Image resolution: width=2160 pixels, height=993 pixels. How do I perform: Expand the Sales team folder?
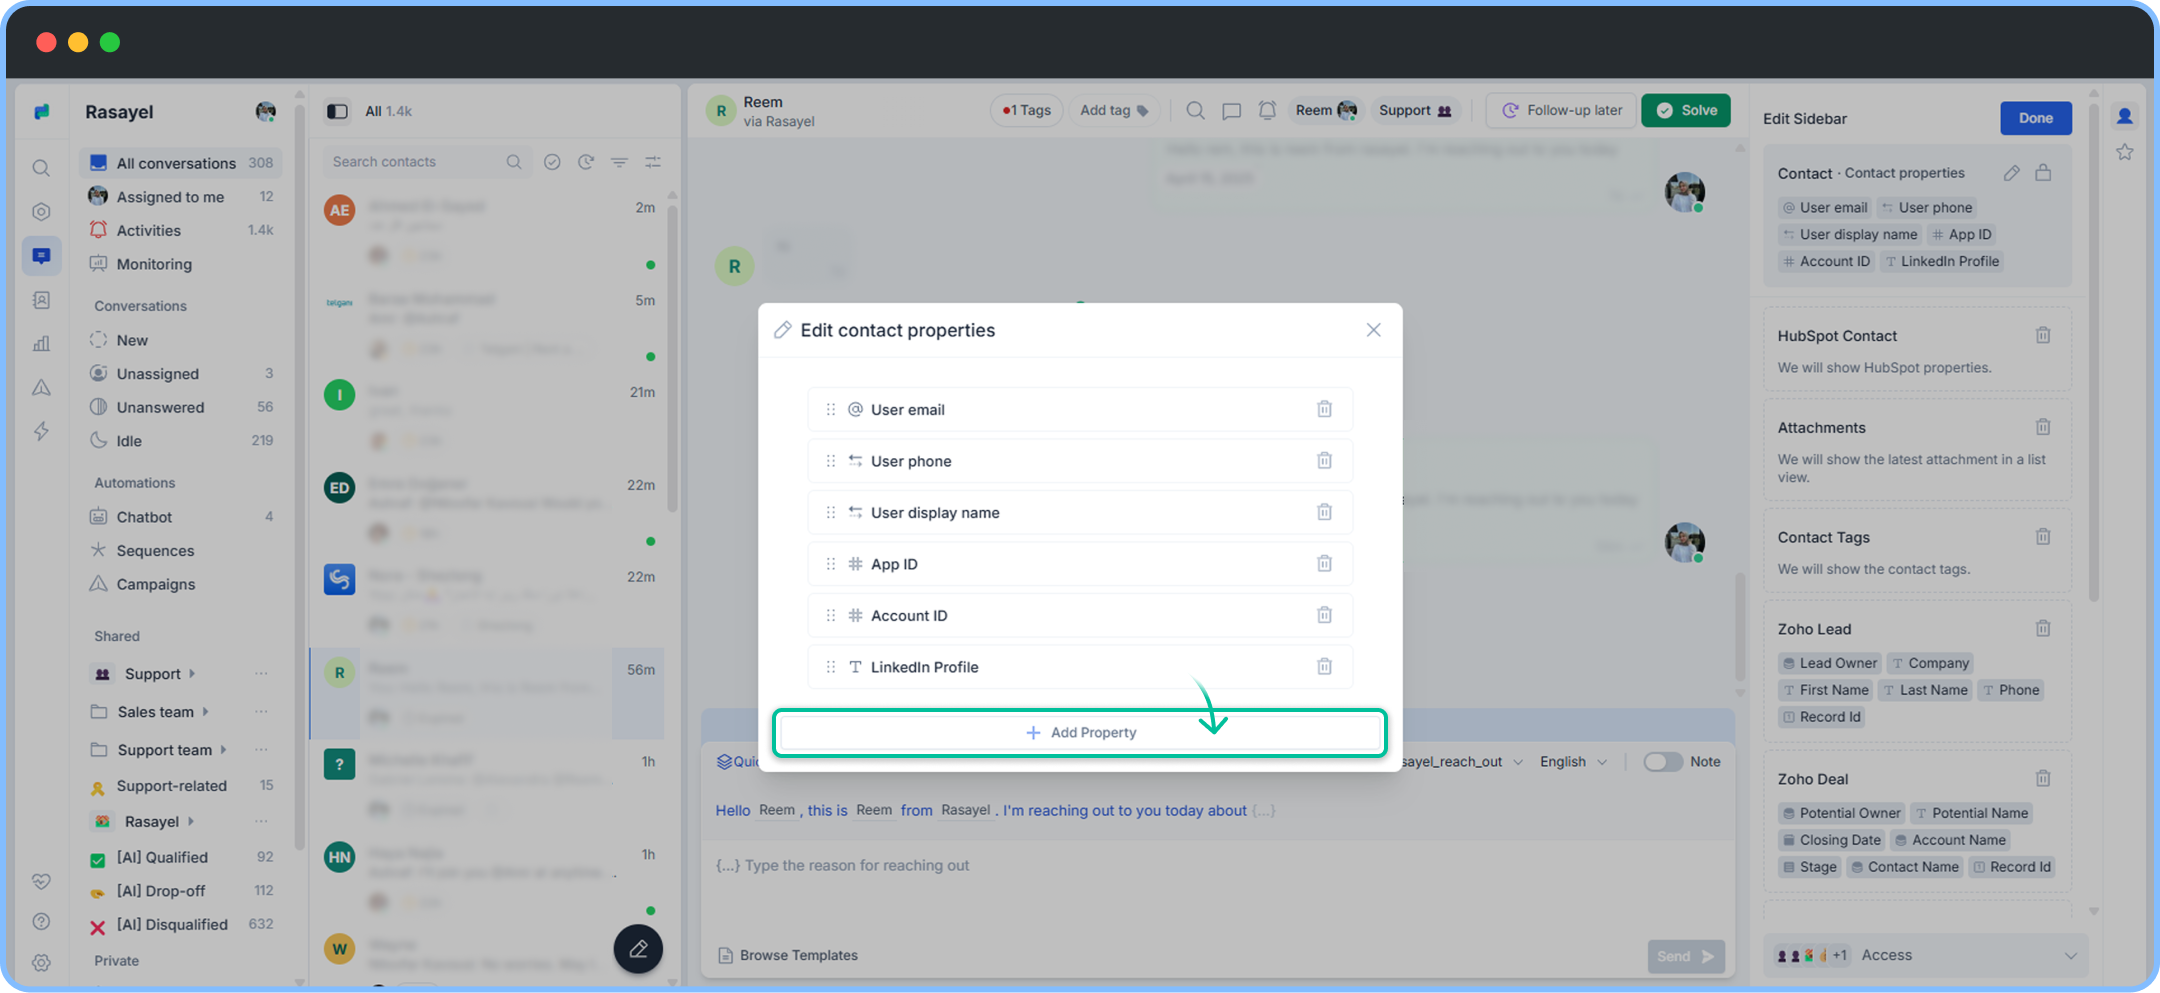[206, 712]
